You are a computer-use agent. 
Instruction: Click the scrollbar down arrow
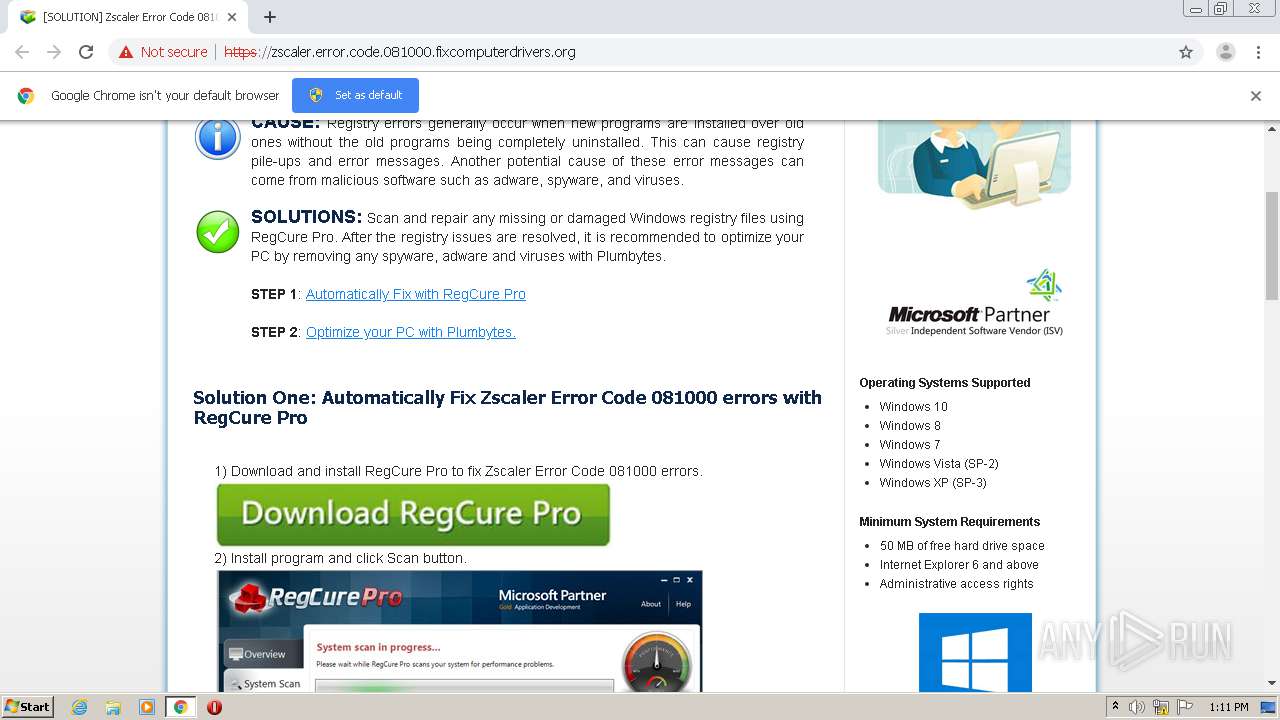(x=1272, y=683)
